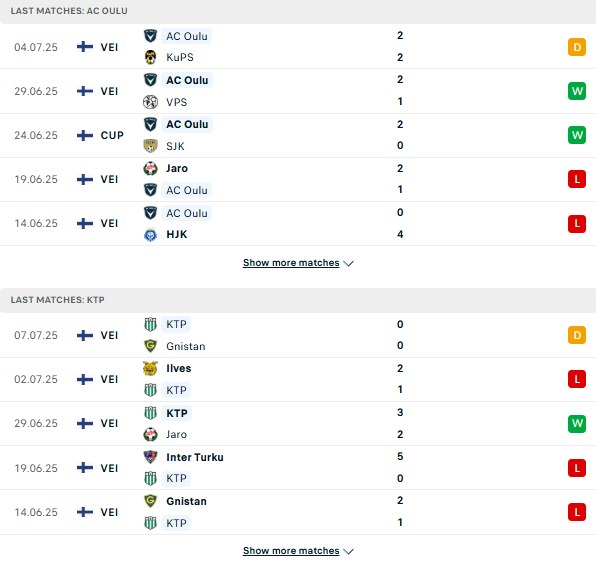596x570 pixels.
Task: Open the draw badge for AC Oulu vs KuPS
Action: [577, 47]
